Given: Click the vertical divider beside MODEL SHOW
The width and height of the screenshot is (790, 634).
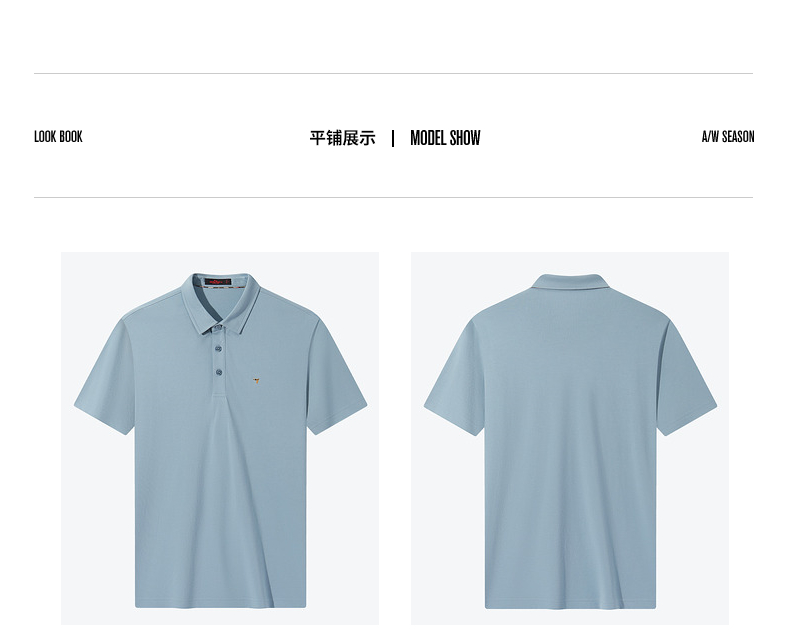Looking at the screenshot, I should click(x=393, y=138).
